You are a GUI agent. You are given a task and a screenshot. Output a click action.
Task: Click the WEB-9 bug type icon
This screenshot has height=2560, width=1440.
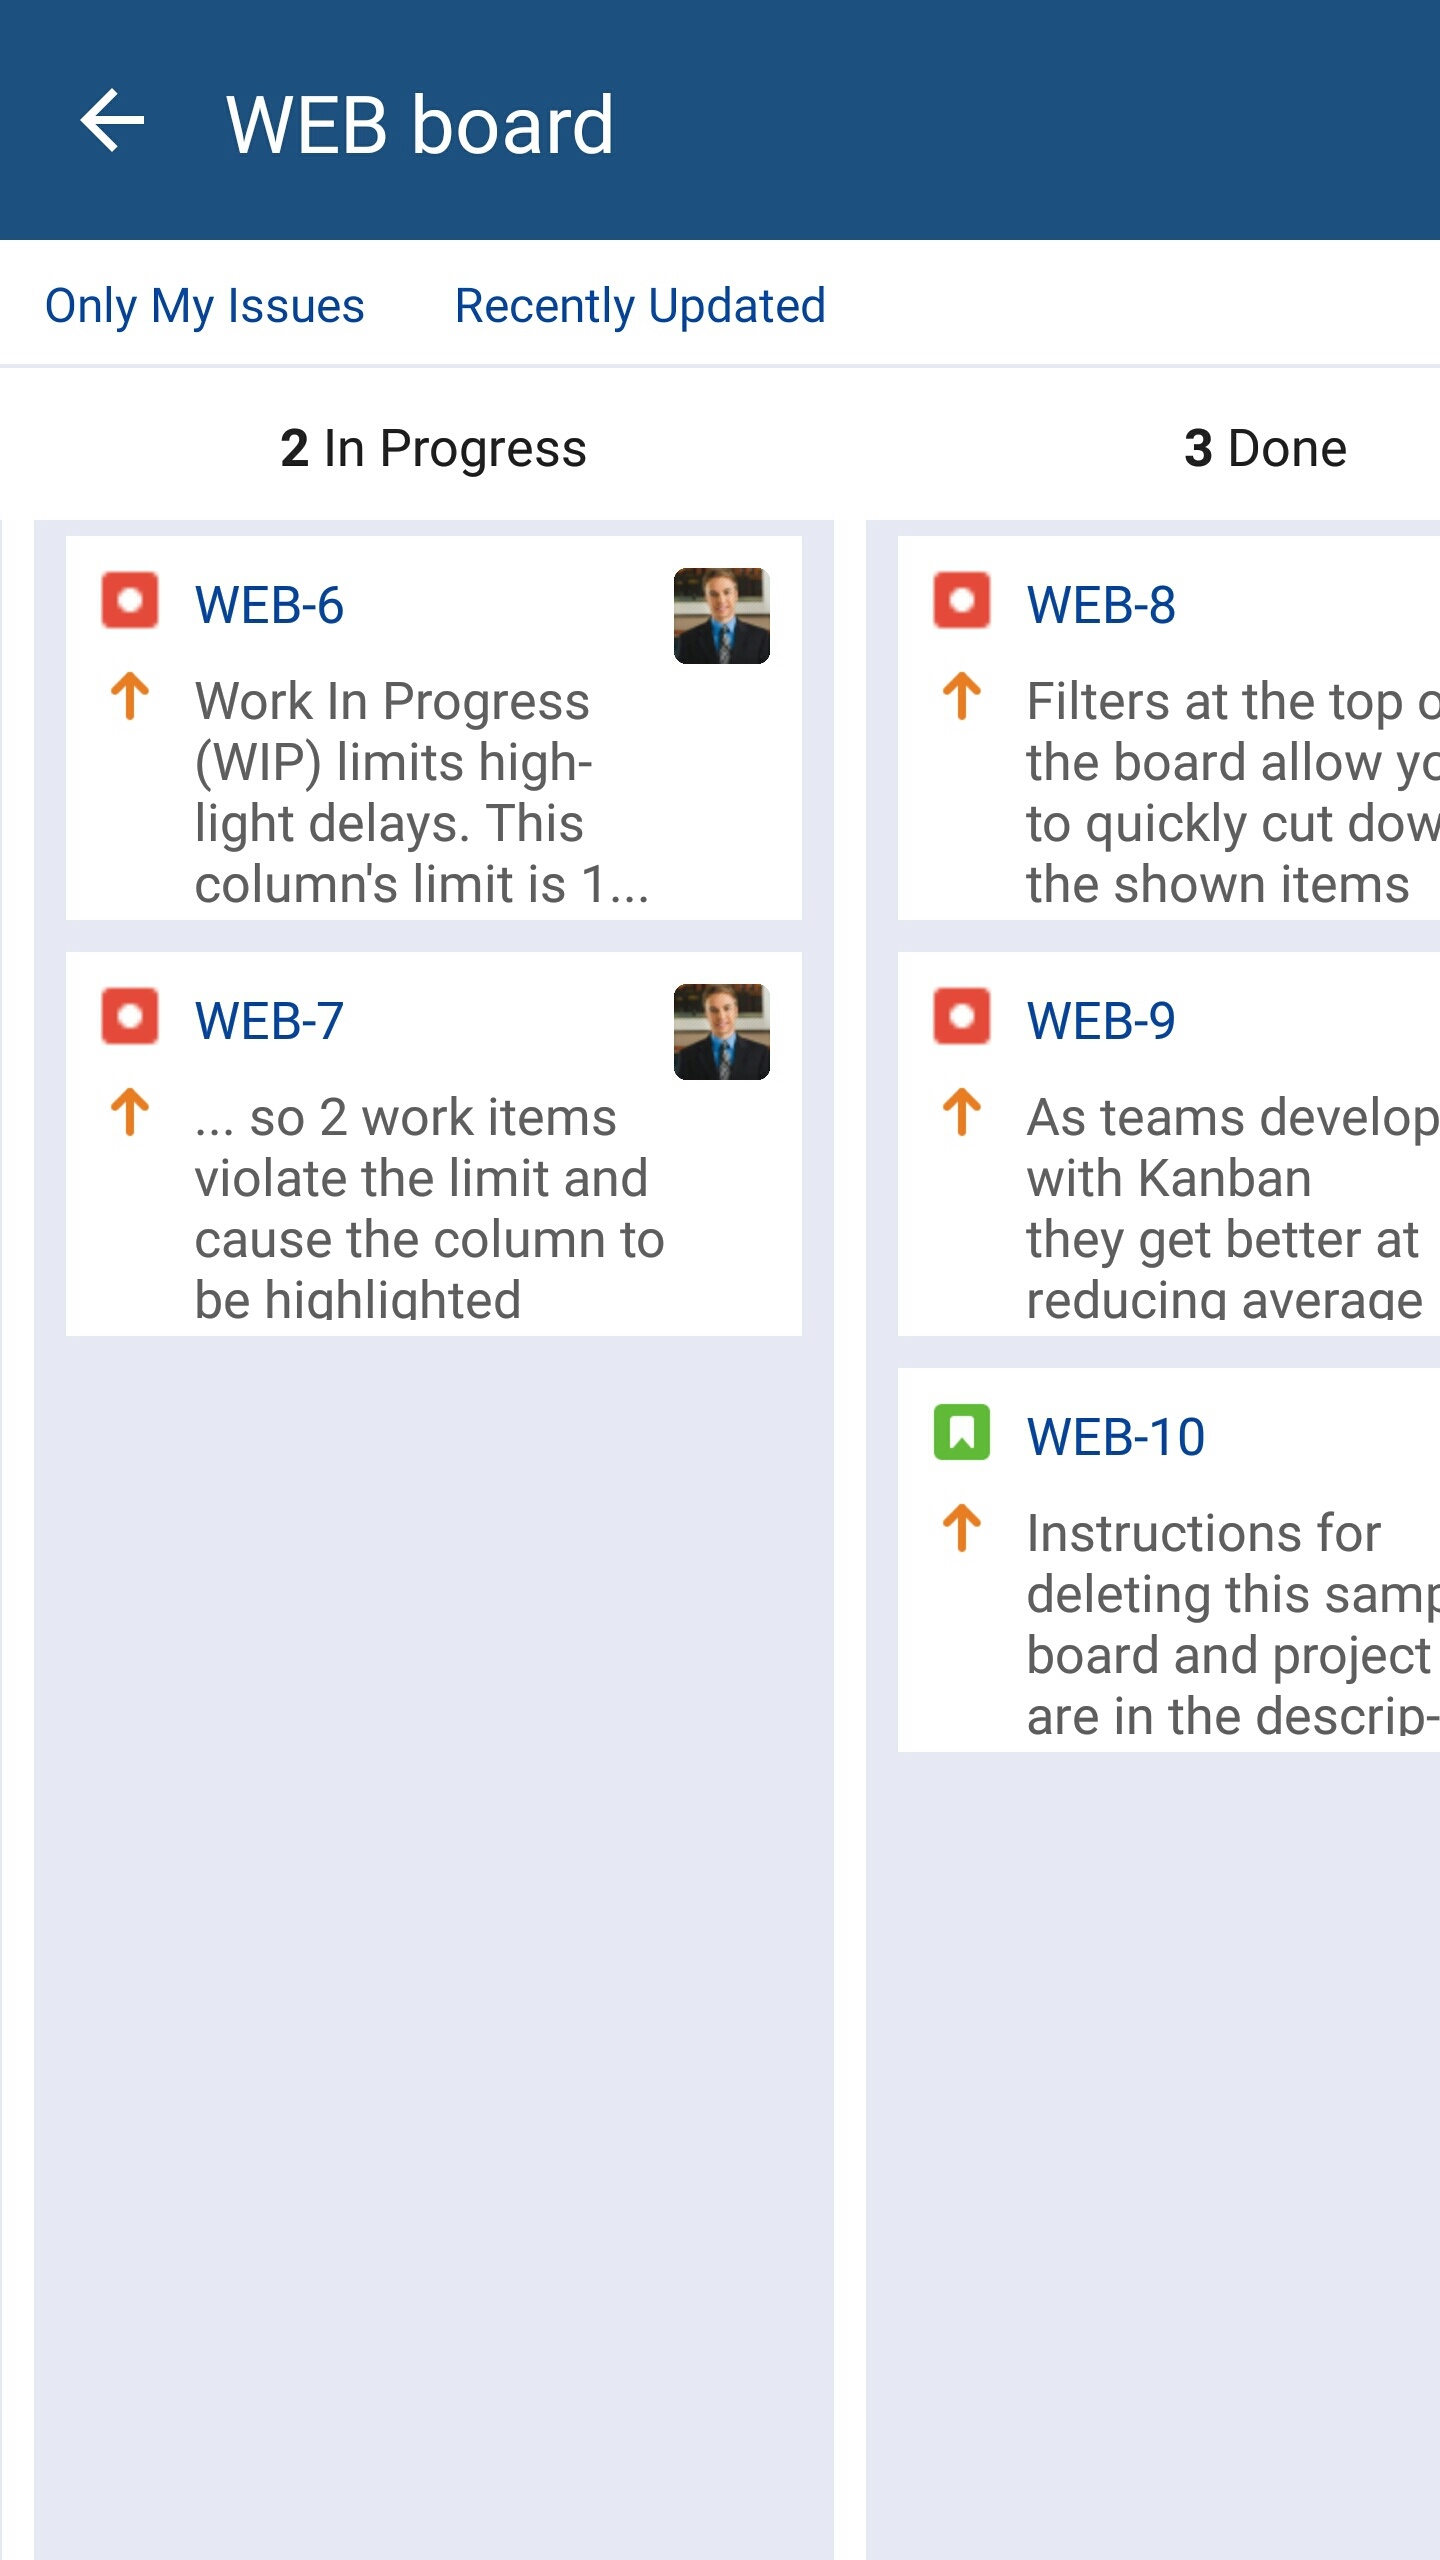[x=961, y=1016]
